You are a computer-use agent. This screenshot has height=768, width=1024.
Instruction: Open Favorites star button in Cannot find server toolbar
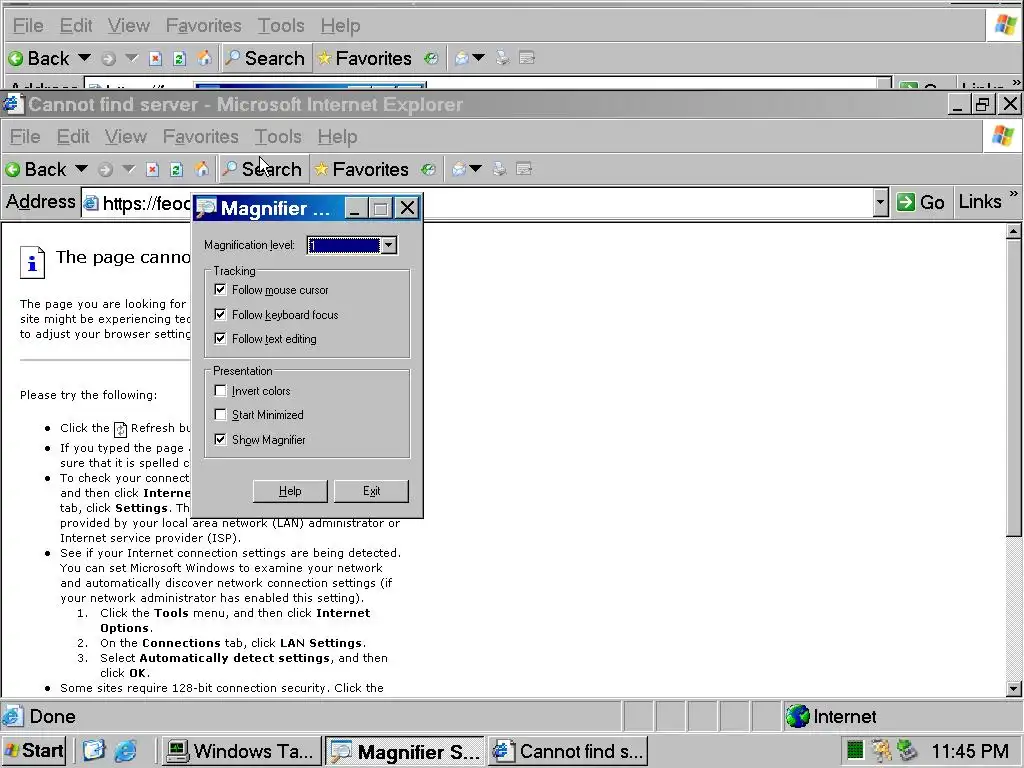click(361, 170)
